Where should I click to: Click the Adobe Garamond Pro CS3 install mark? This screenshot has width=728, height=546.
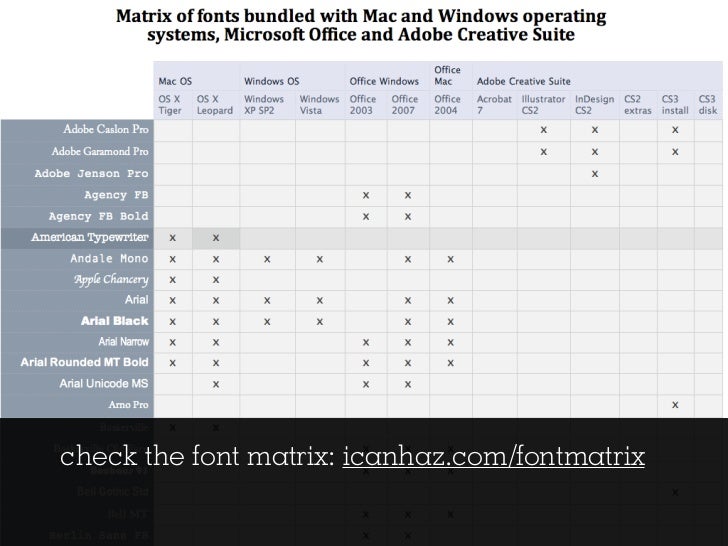675,152
